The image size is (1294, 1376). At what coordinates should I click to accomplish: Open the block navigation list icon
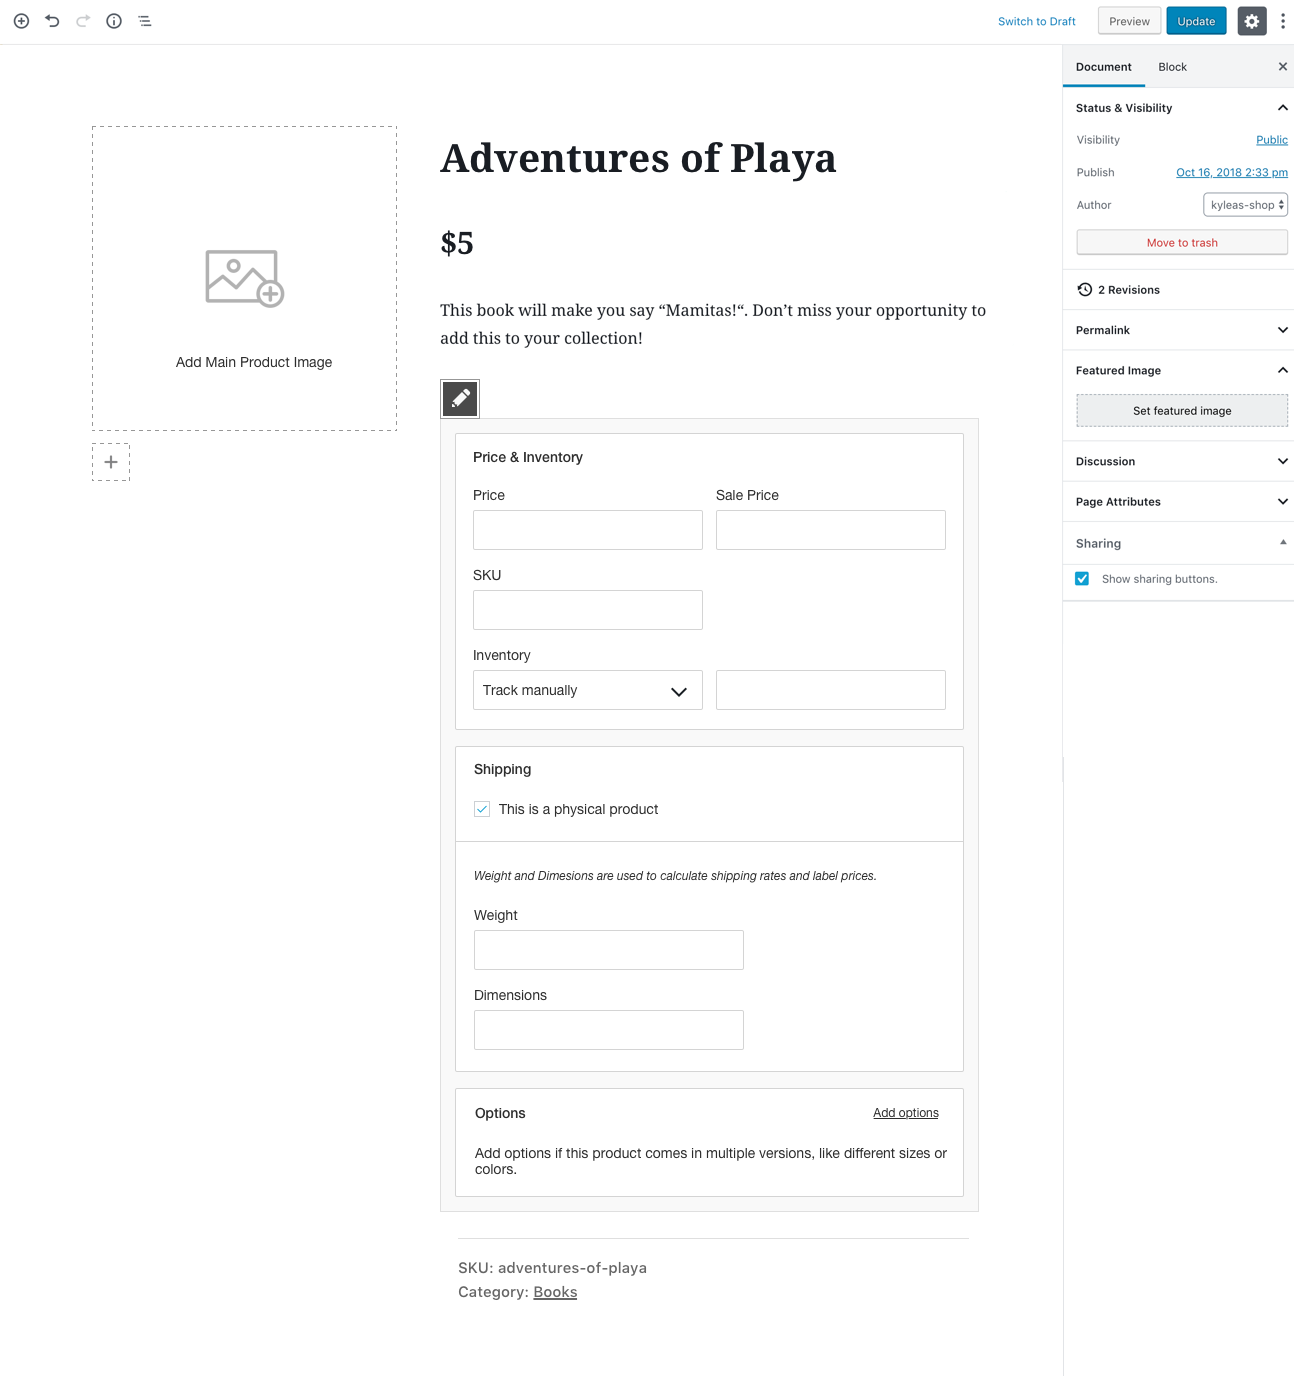[145, 21]
